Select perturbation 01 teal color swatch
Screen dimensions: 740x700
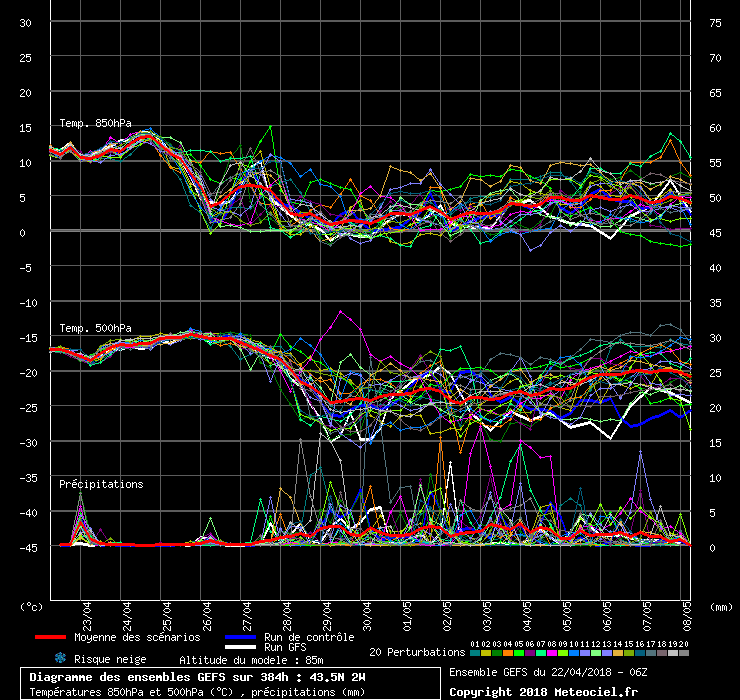[475, 653]
